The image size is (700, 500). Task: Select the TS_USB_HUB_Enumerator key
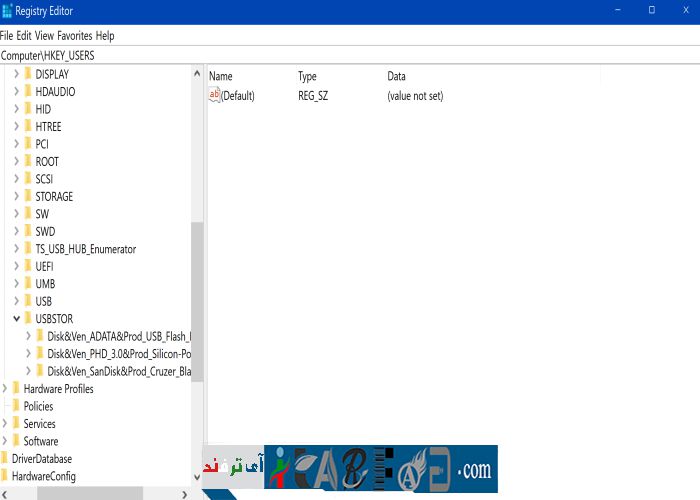click(x=85, y=249)
